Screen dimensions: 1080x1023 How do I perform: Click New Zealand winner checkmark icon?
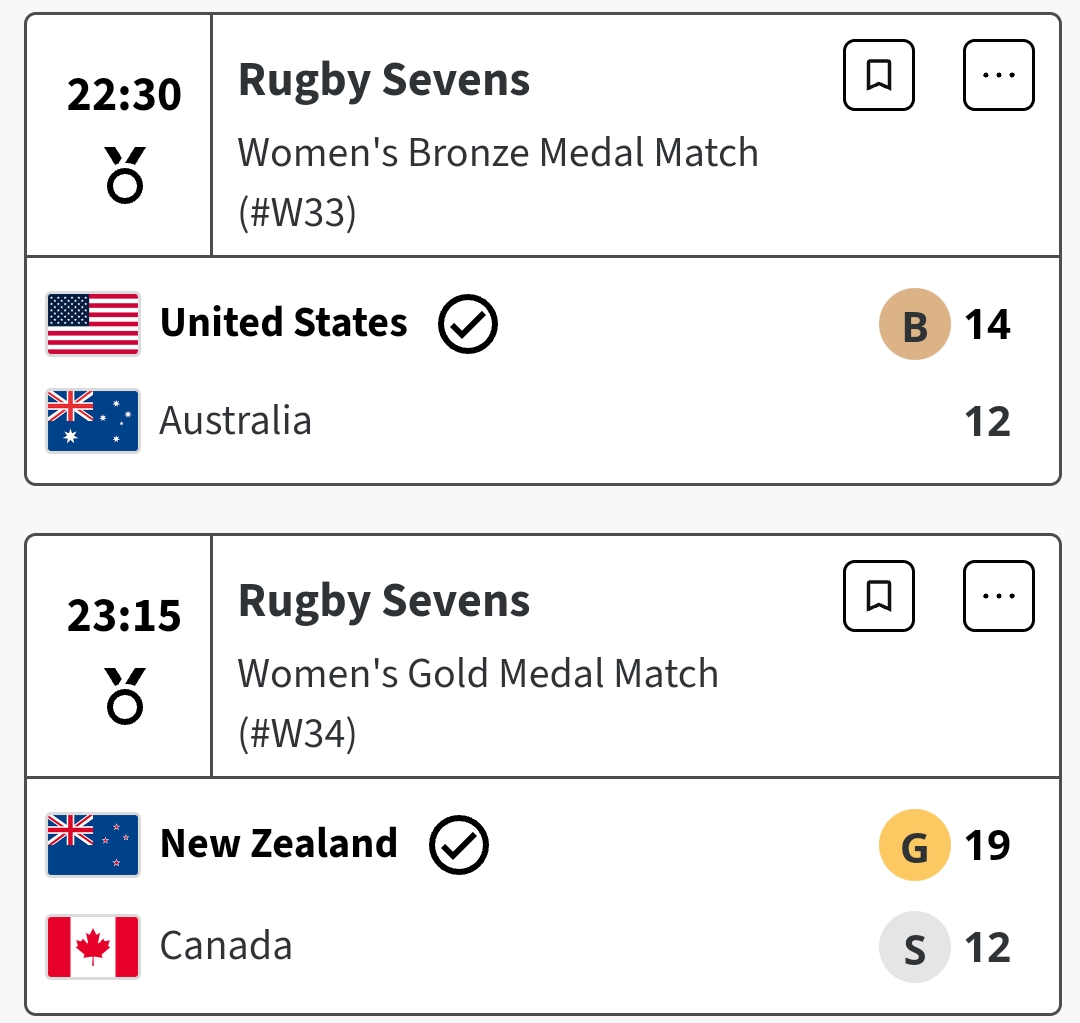pos(459,845)
